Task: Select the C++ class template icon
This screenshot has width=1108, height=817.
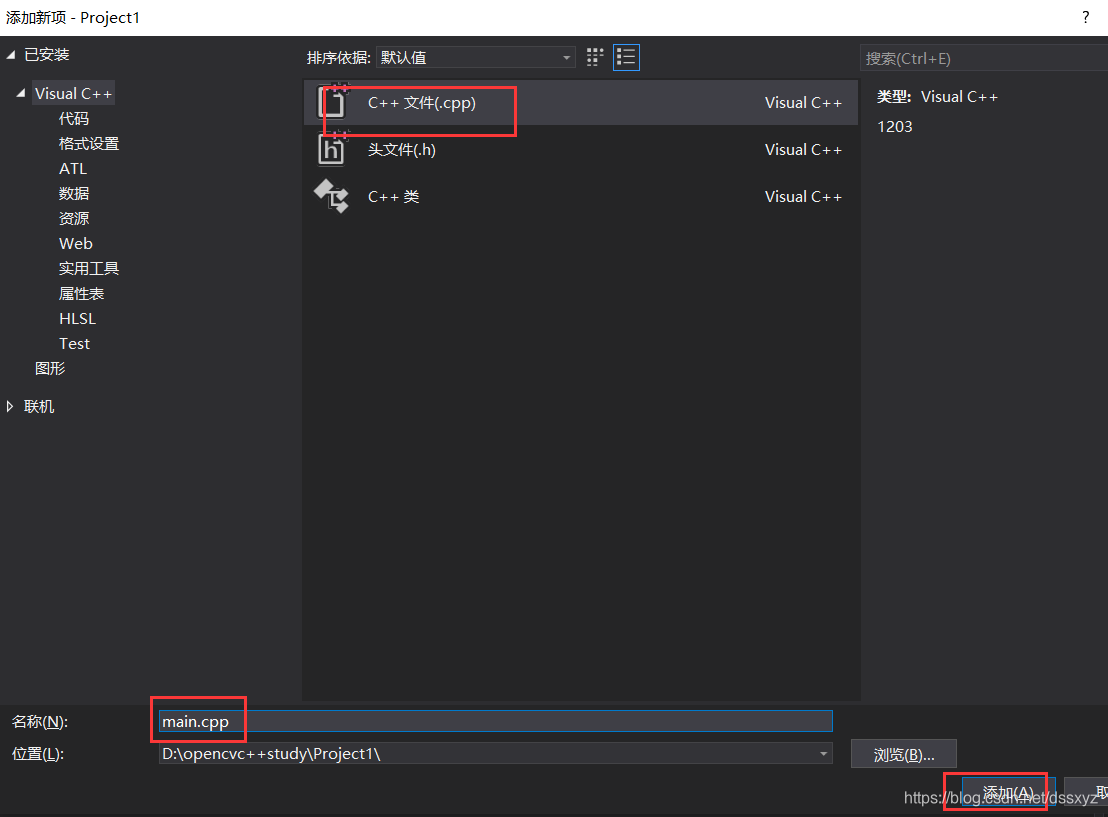Action: (331, 196)
